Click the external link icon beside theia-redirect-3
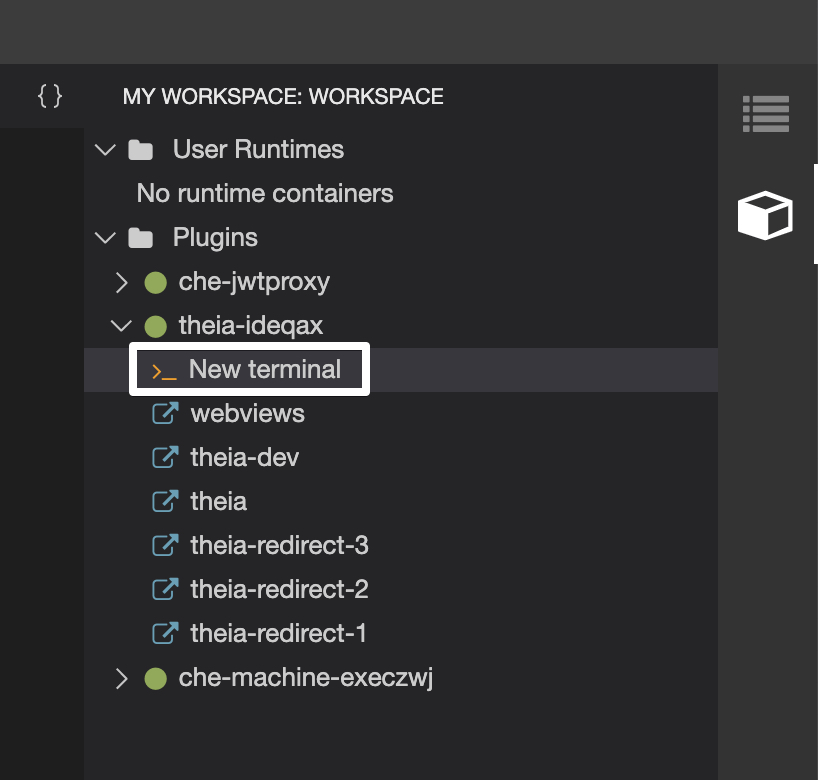 165,545
